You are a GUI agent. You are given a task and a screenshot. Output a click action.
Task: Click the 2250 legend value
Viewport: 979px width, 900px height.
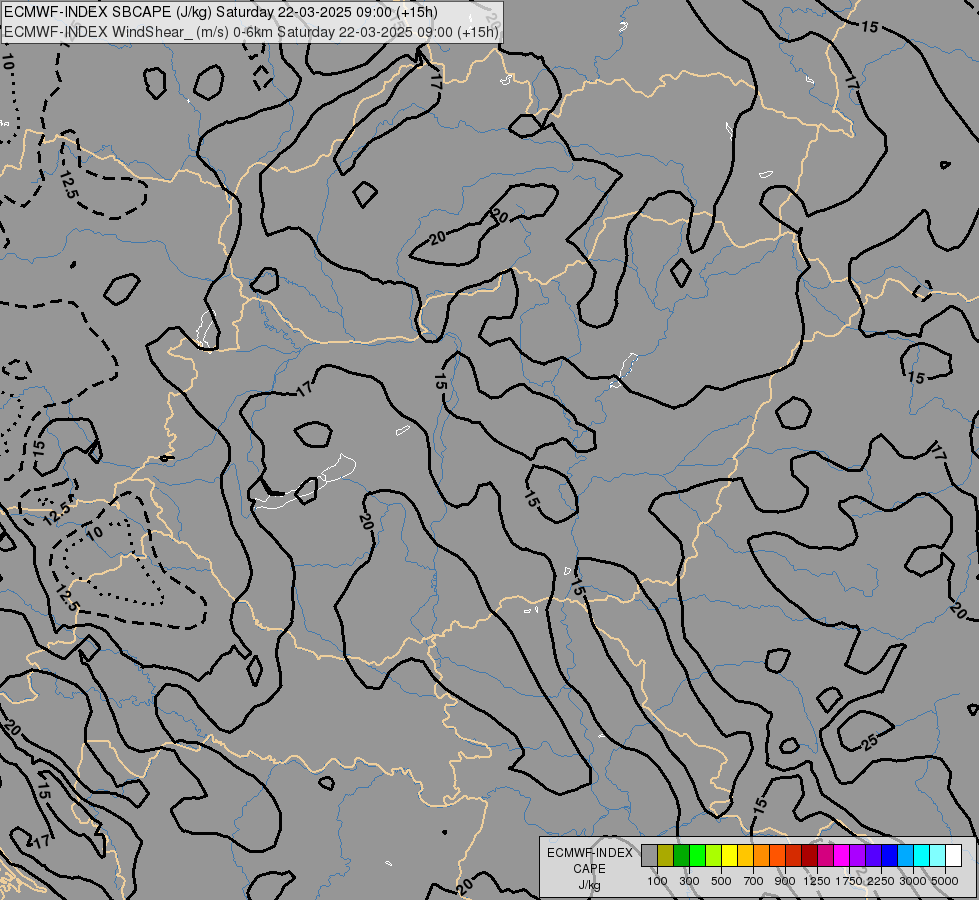pyautogui.click(x=881, y=881)
